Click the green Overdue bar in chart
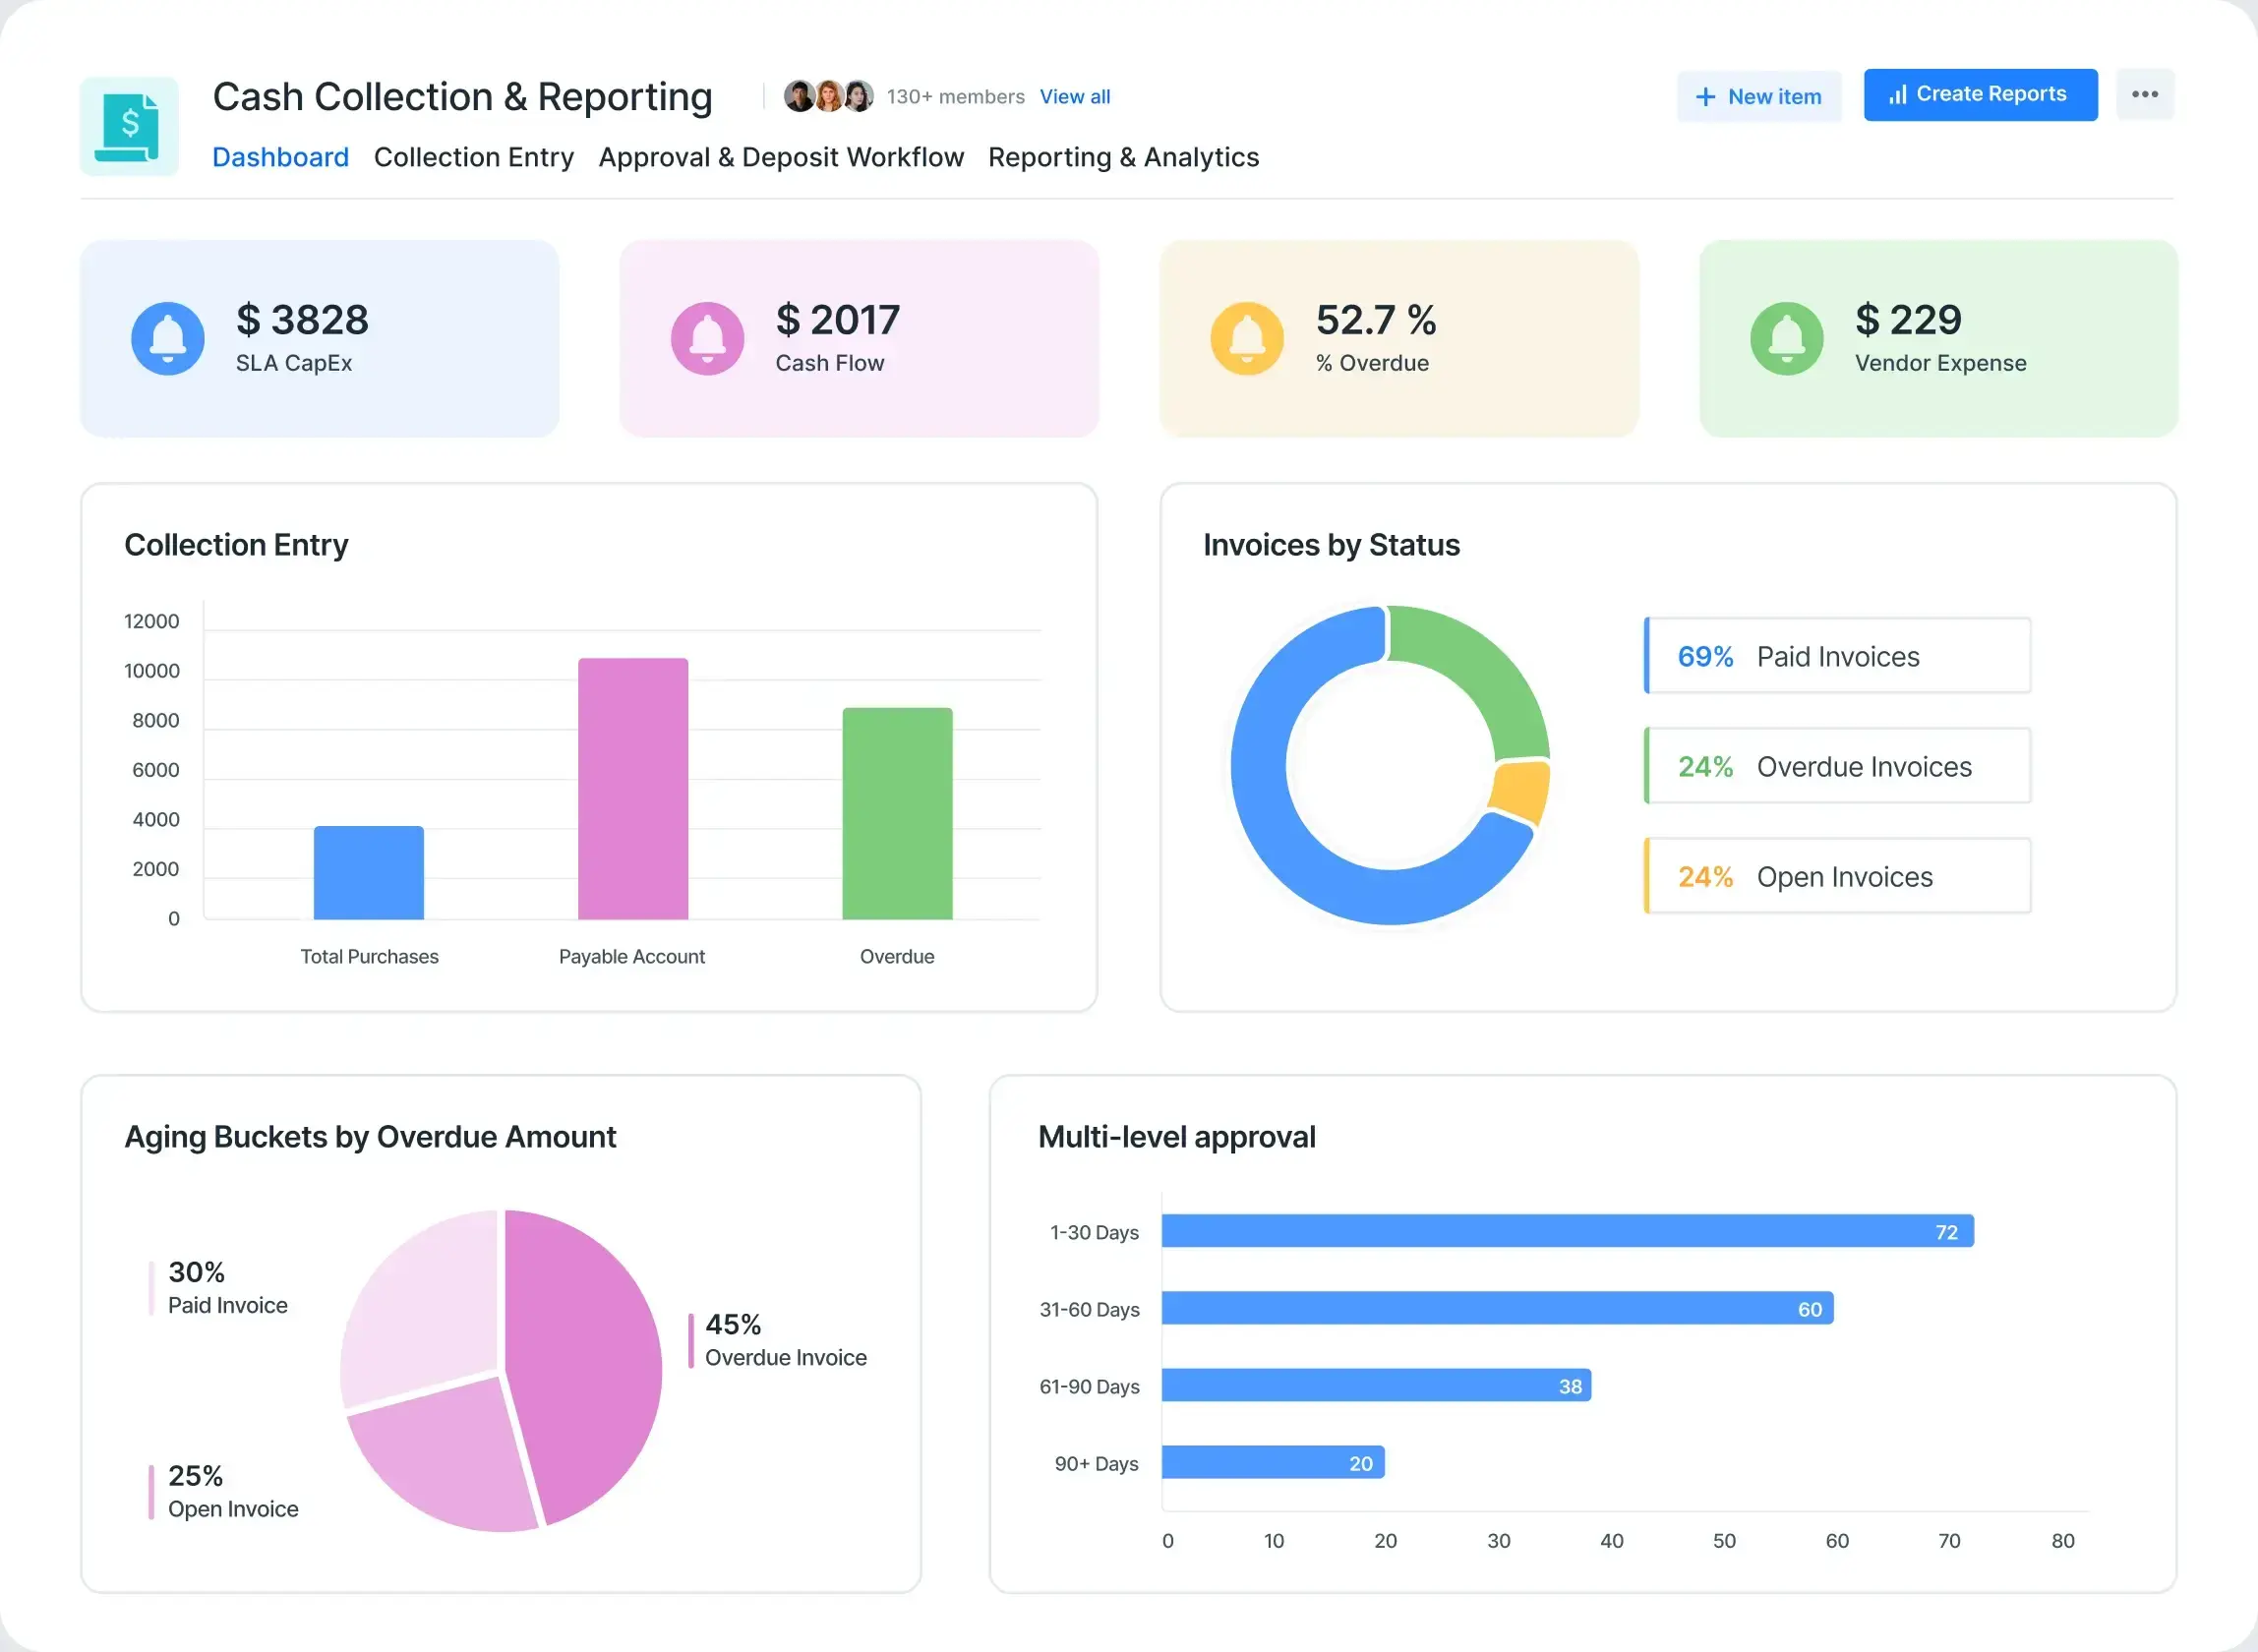The height and width of the screenshot is (1652, 2258). [x=897, y=813]
